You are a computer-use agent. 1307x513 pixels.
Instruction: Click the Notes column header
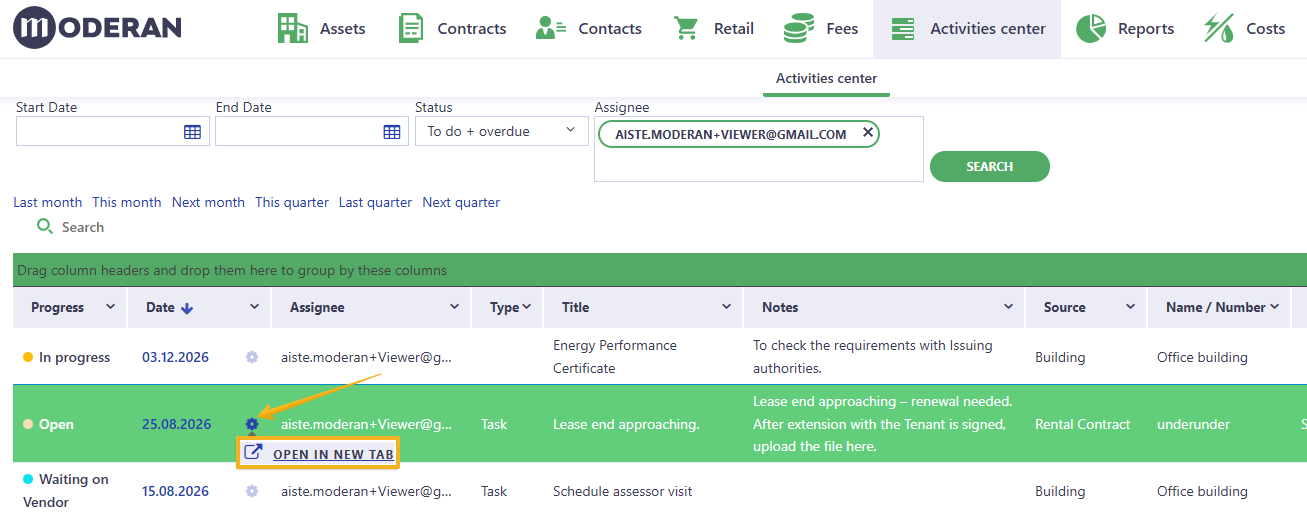click(x=884, y=307)
